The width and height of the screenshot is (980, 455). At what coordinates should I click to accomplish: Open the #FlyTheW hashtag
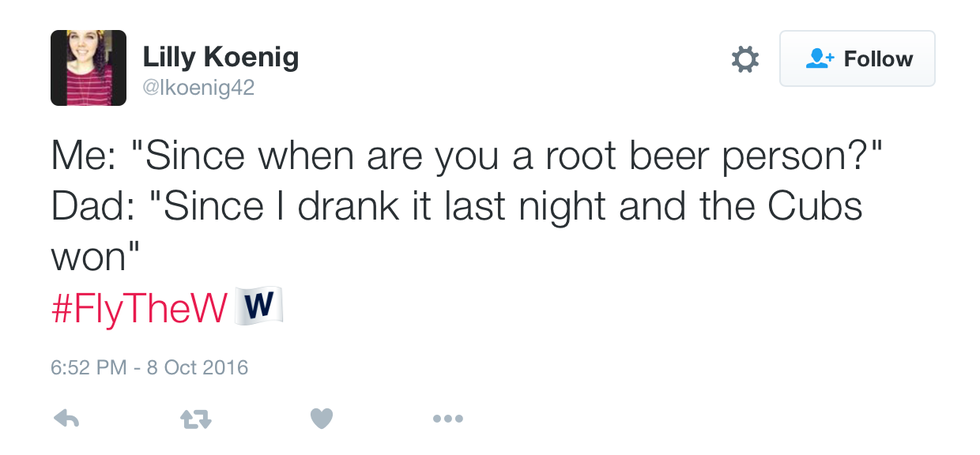click(x=138, y=308)
